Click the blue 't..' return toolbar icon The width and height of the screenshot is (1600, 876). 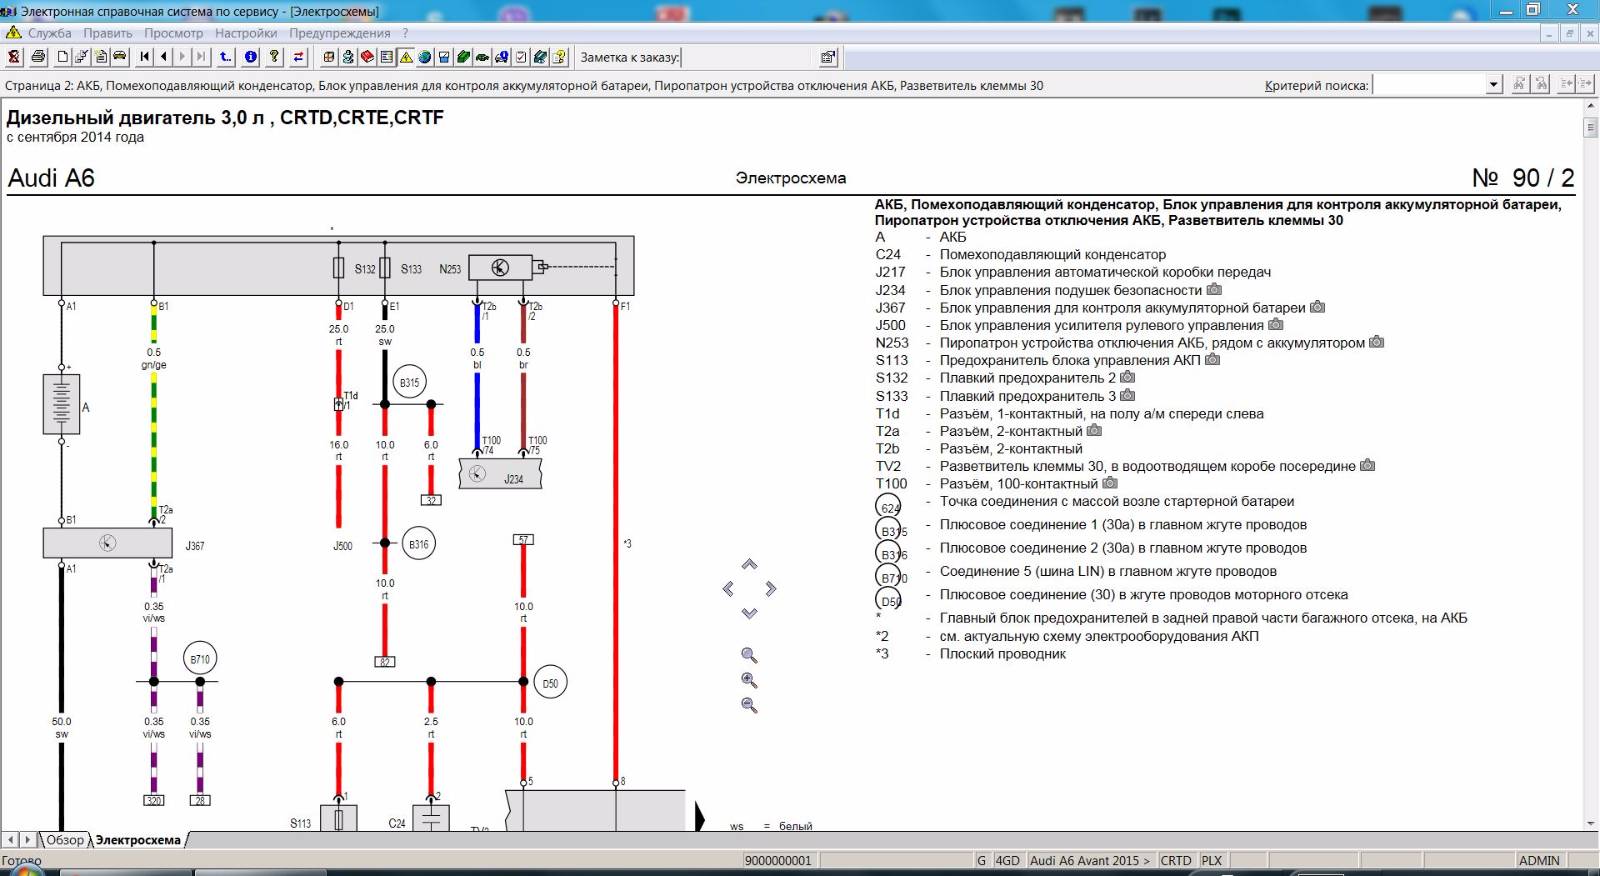[226, 57]
